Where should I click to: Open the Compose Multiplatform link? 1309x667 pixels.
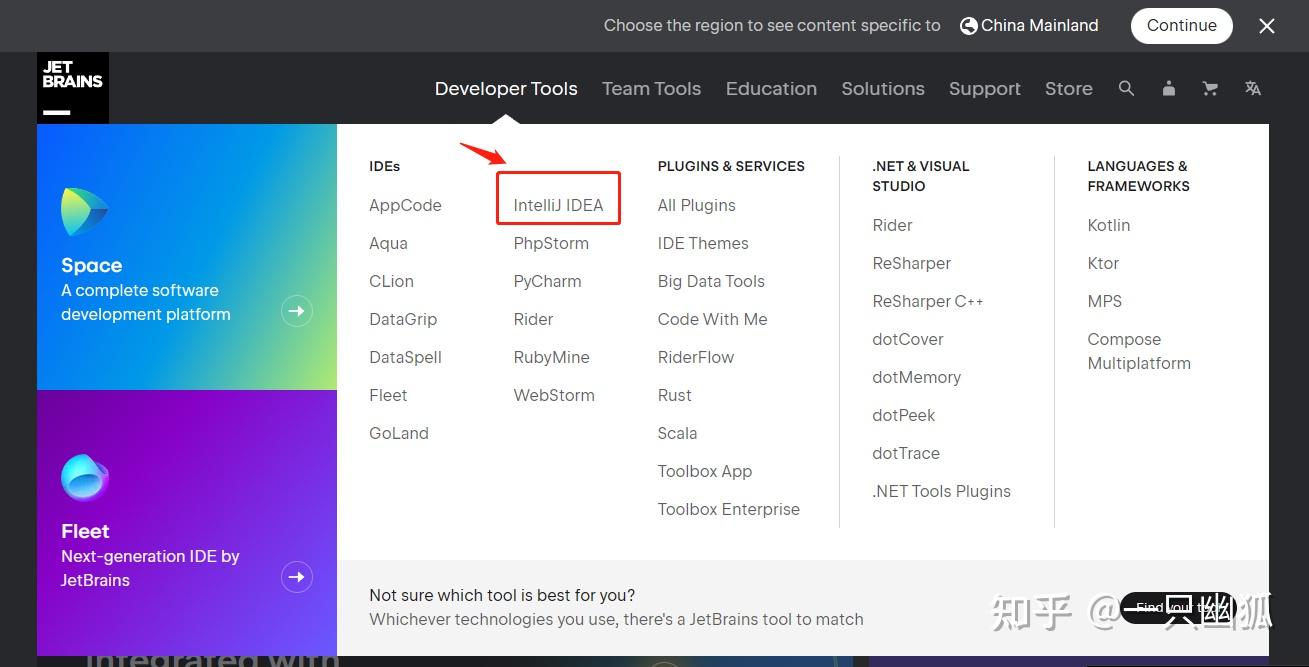1139,351
